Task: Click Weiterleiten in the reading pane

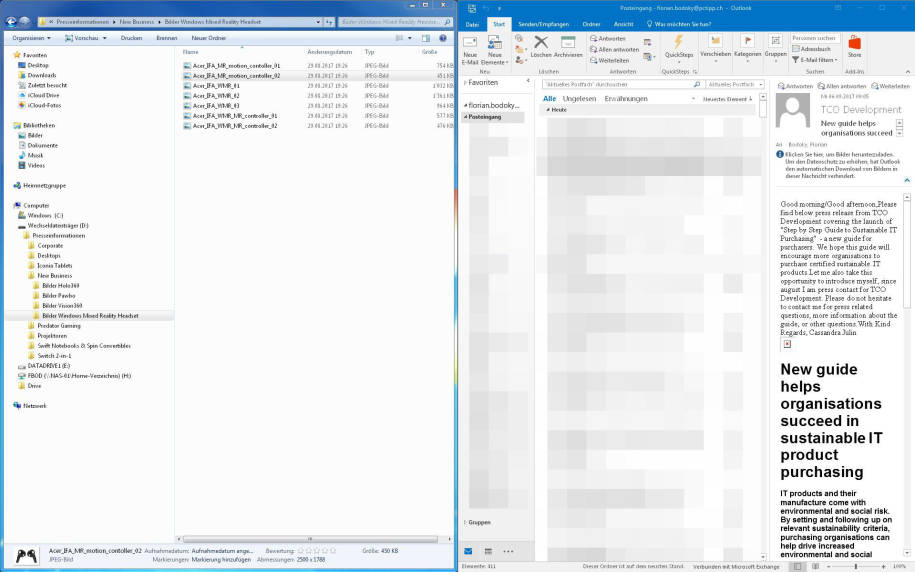Action: (x=890, y=86)
